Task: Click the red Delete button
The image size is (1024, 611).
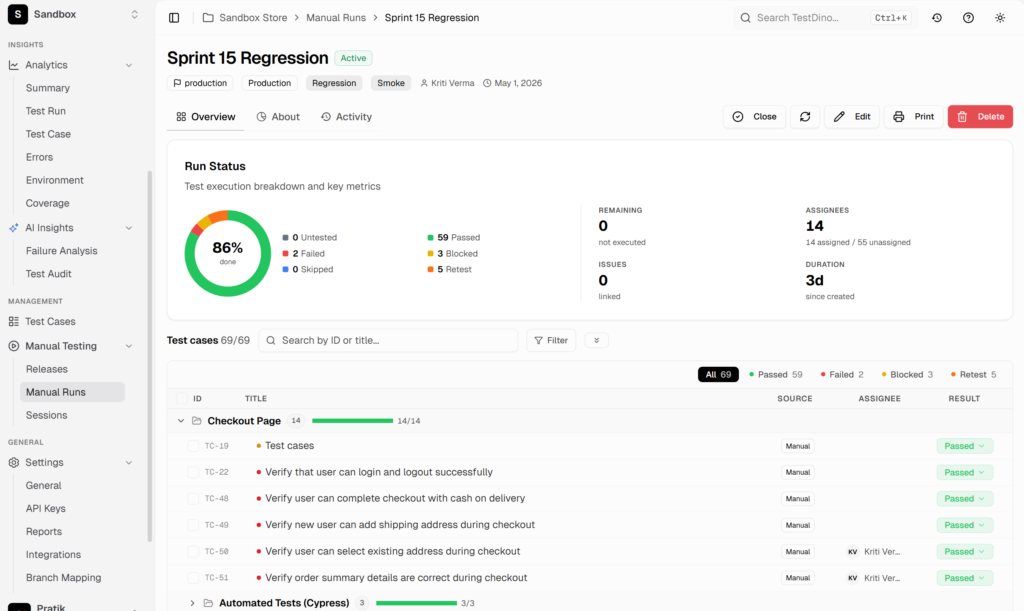Action: click(980, 116)
